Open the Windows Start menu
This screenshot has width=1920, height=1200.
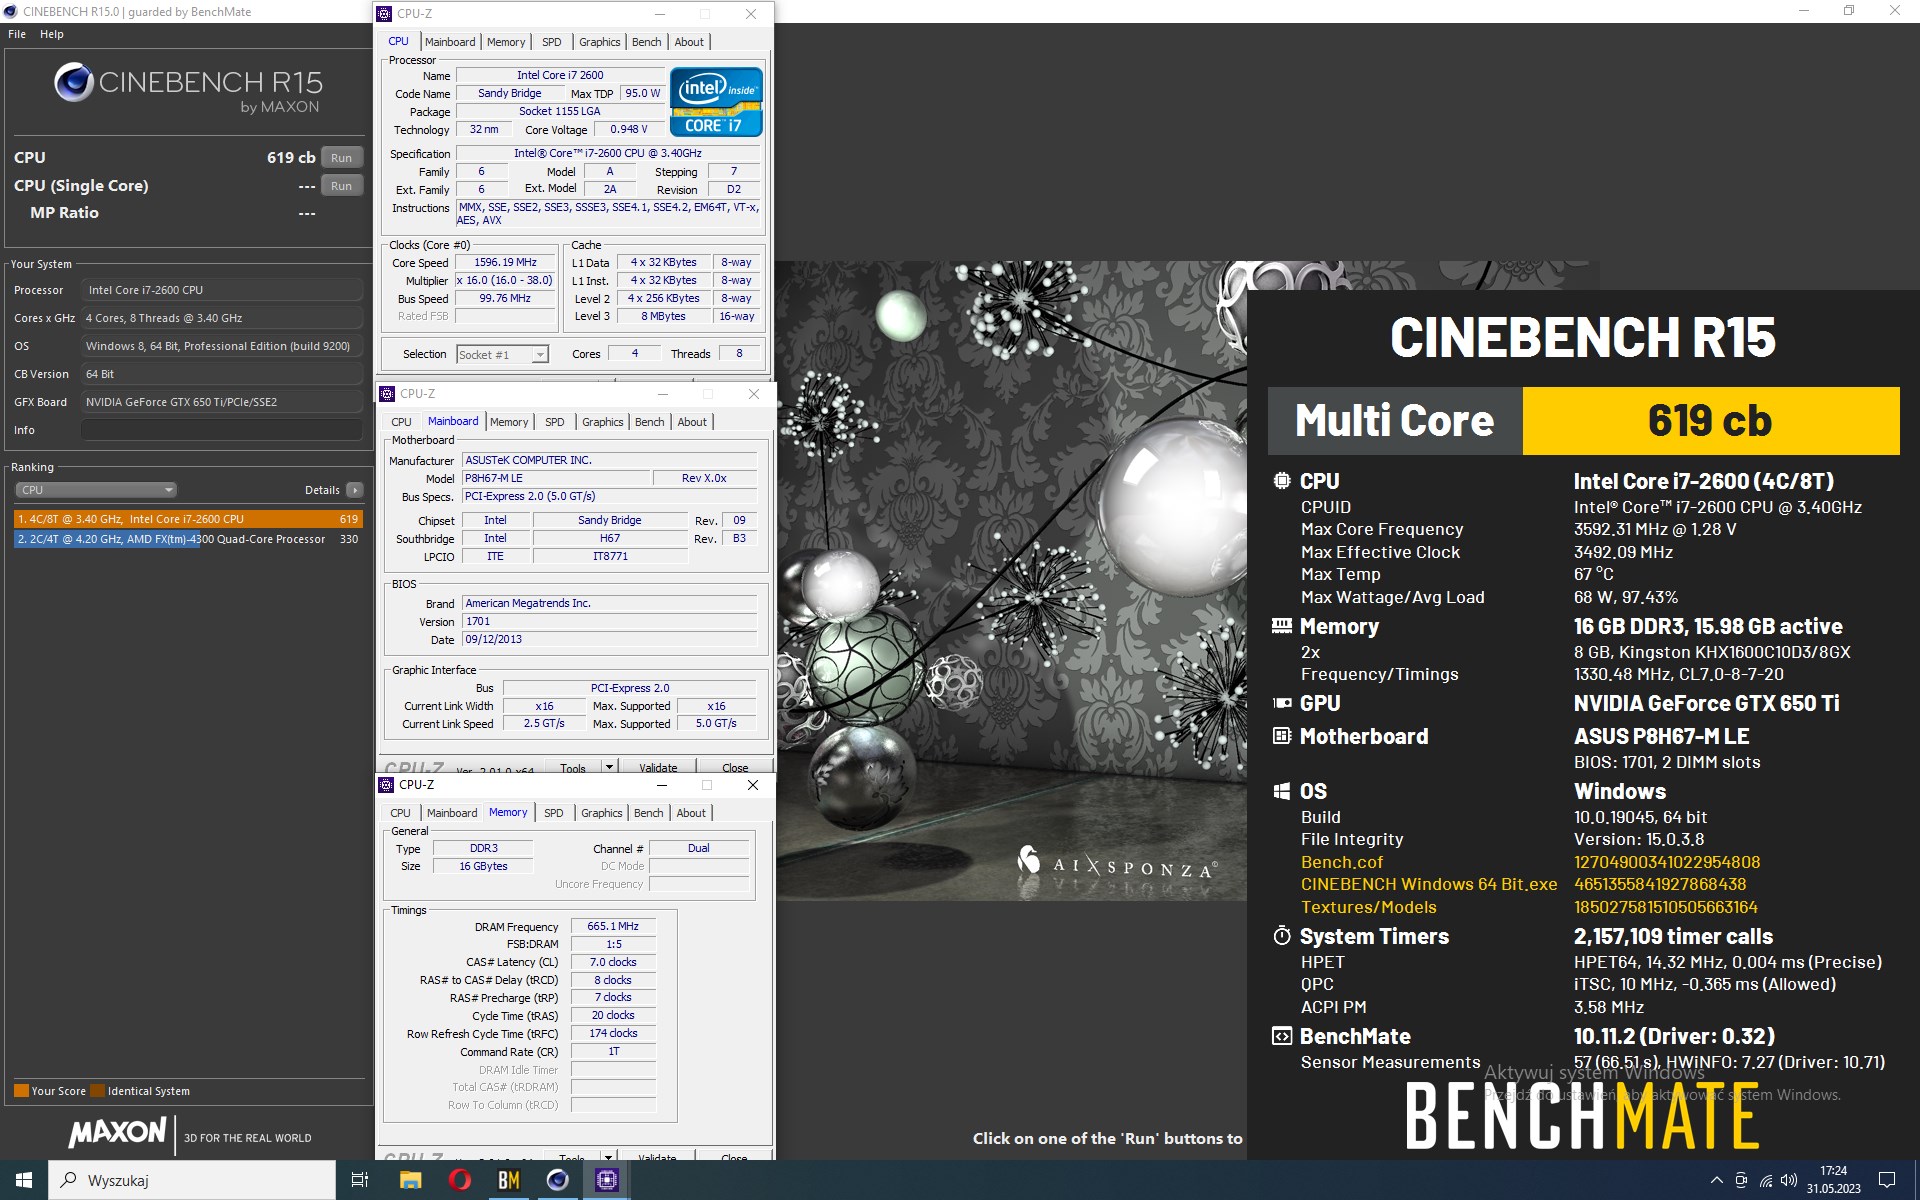click(24, 1180)
